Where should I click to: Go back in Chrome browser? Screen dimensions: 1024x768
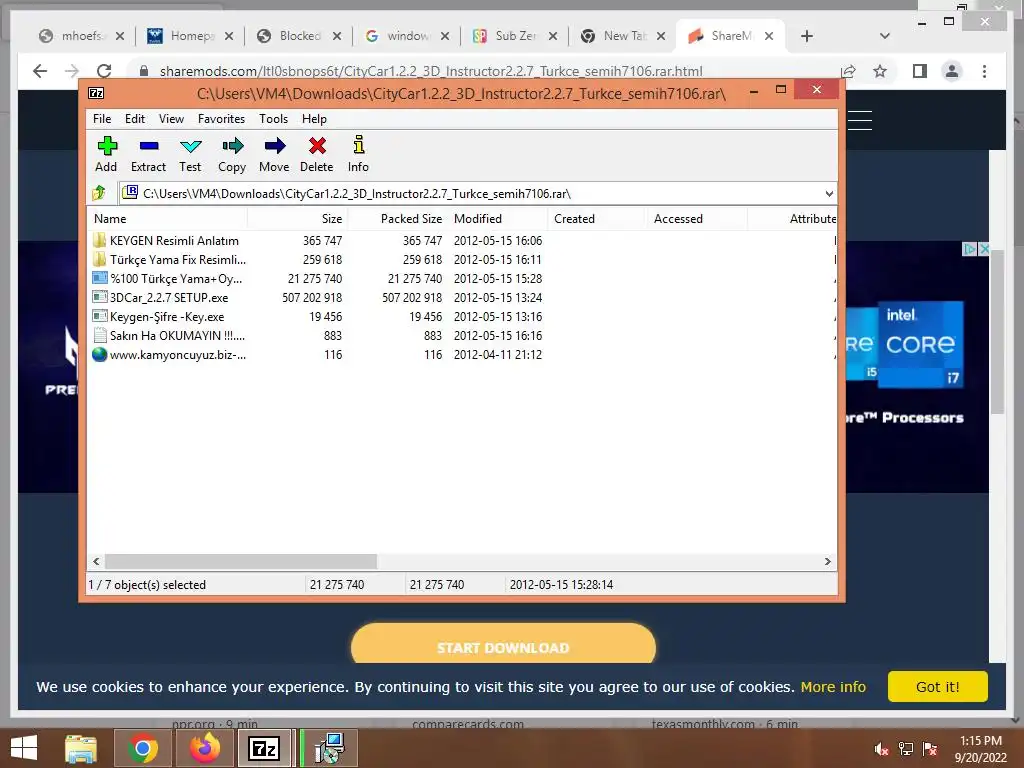pyautogui.click(x=40, y=71)
